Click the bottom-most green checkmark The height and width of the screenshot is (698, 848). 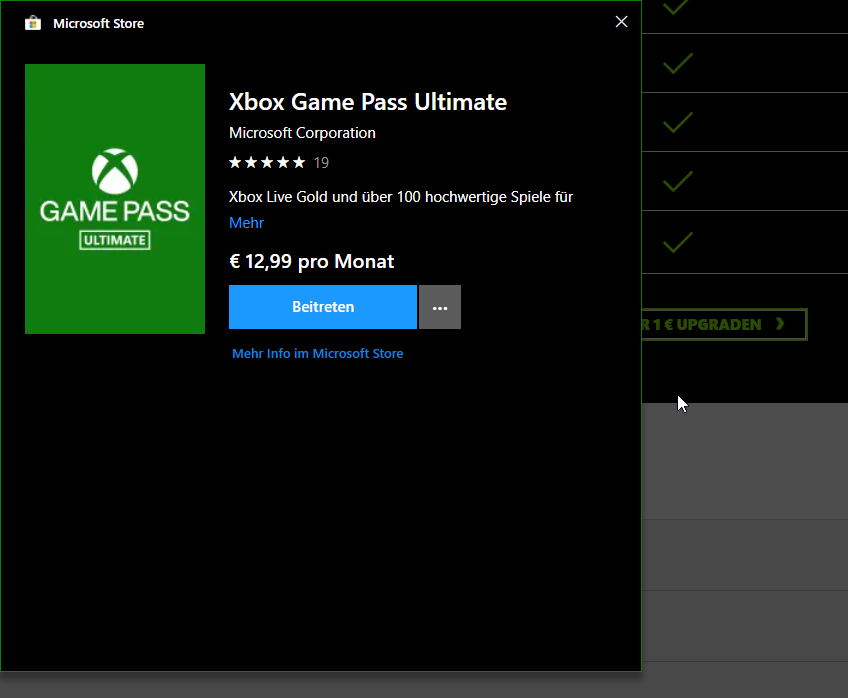tap(678, 241)
